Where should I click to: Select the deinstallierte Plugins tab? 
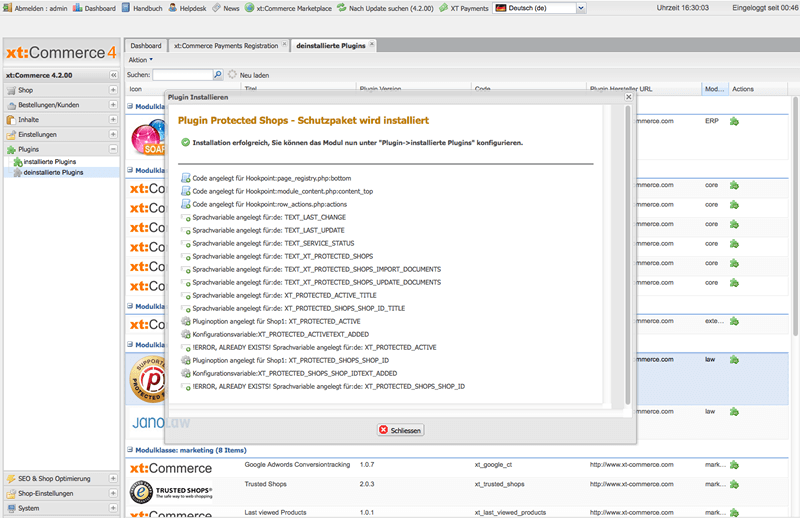tap(331, 45)
